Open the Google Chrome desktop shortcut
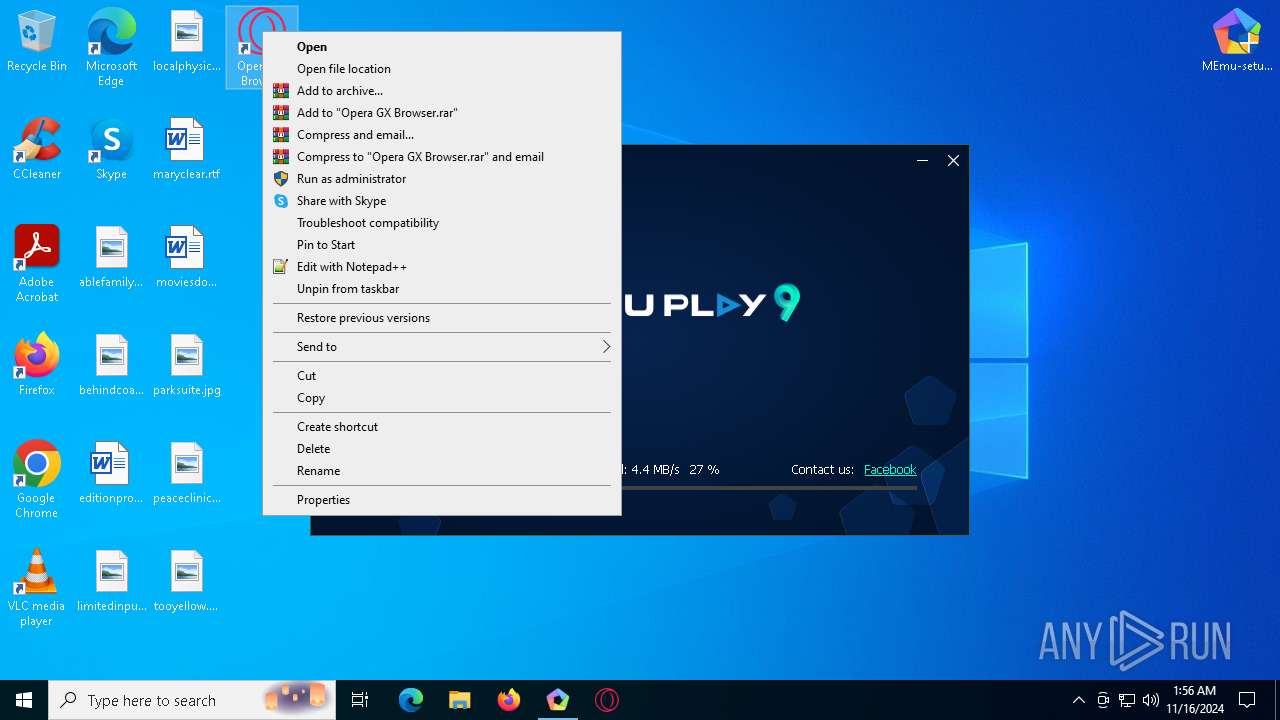 click(36, 480)
